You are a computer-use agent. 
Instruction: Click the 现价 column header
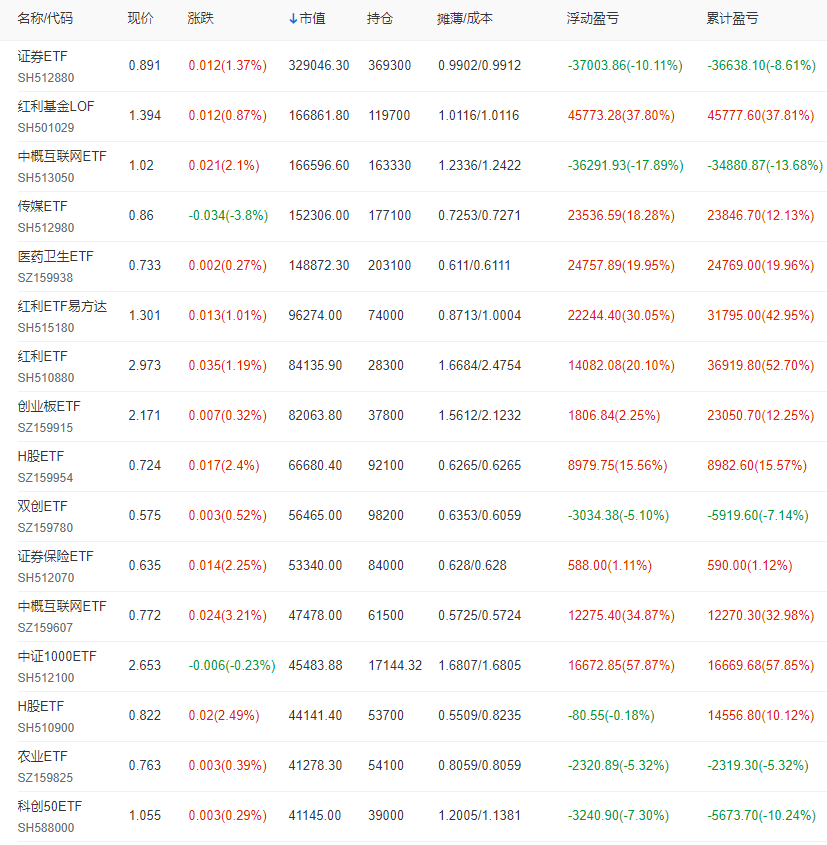tap(141, 18)
